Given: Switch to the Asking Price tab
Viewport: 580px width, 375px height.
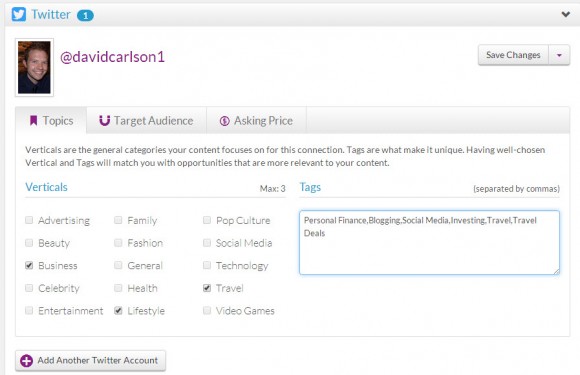Looking at the screenshot, I should click(x=257, y=121).
